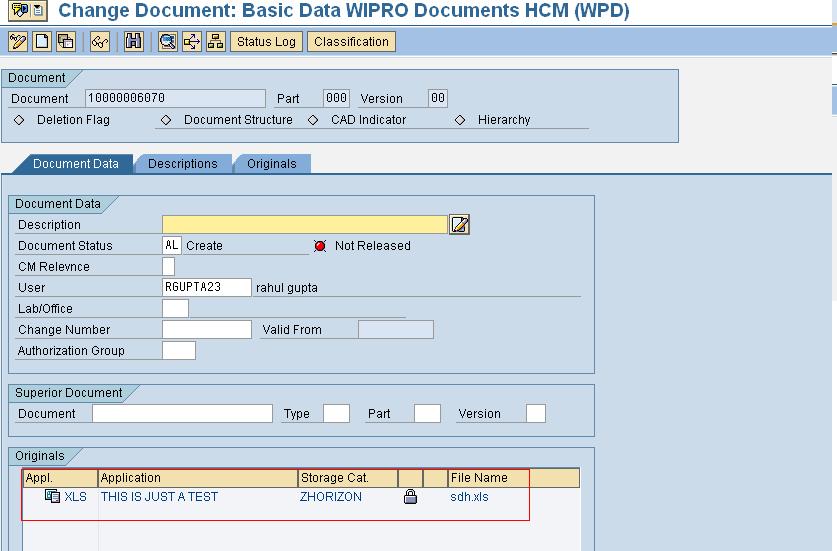Screen dimensions: 837x551
Task: Click the sdh.xls file name
Action: [469, 497]
